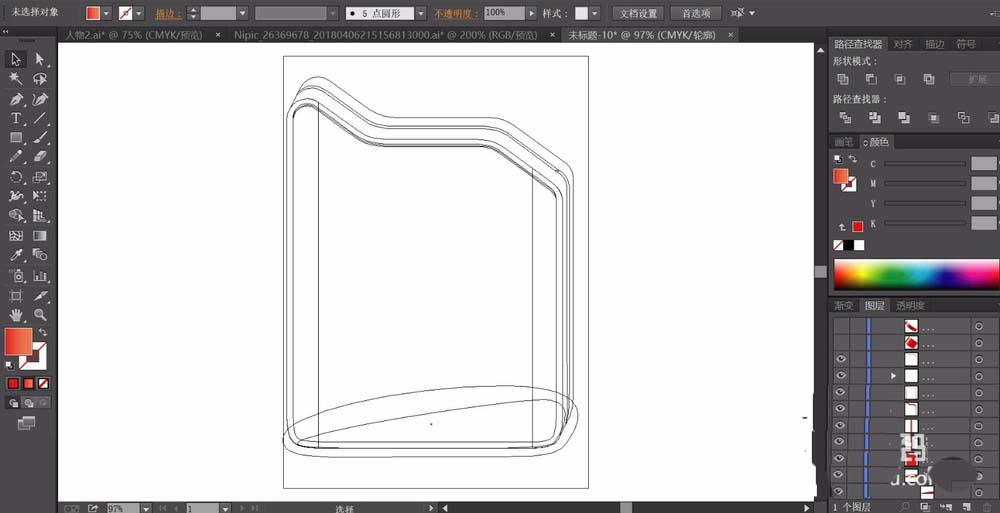Switch to Nipic_26369678 document tab
The height and width of the screenshot is (513, 1000).
coord(385,35)
